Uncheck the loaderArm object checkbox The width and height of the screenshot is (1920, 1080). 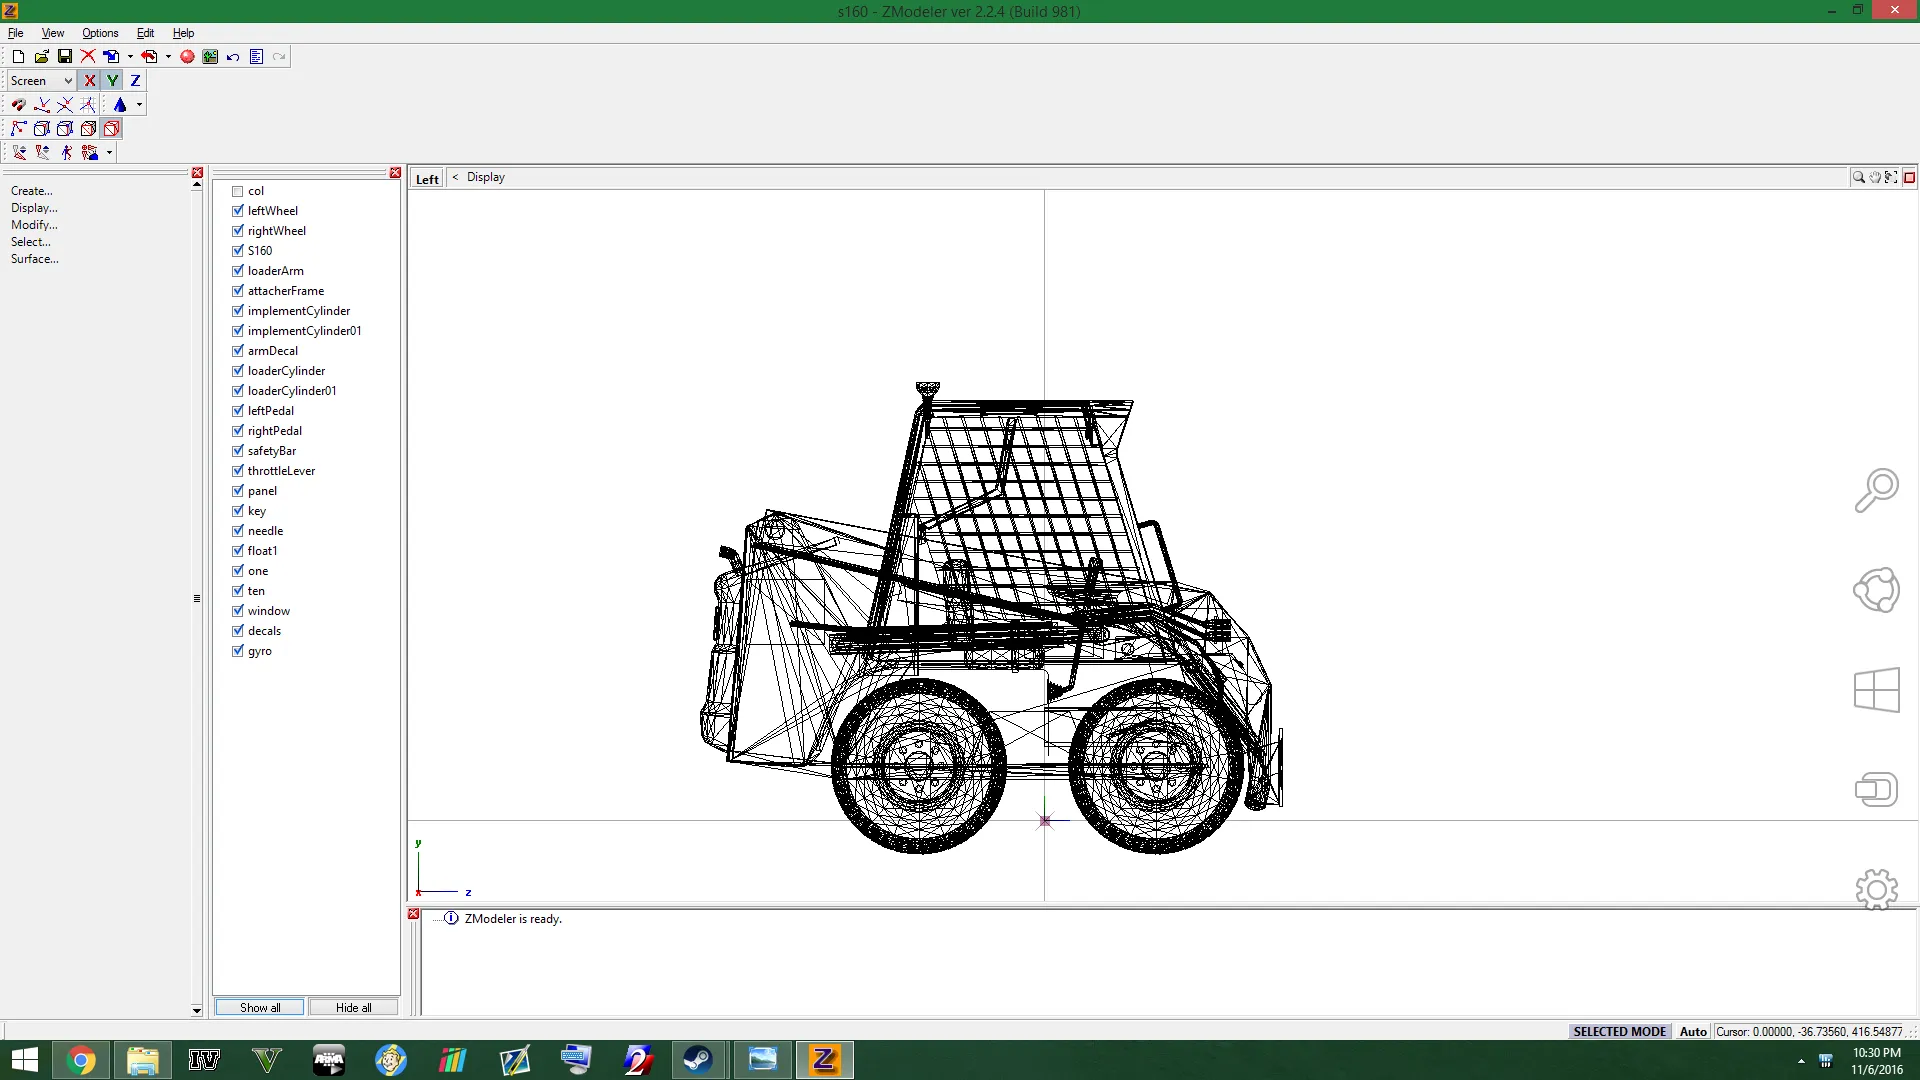point(238,271)
